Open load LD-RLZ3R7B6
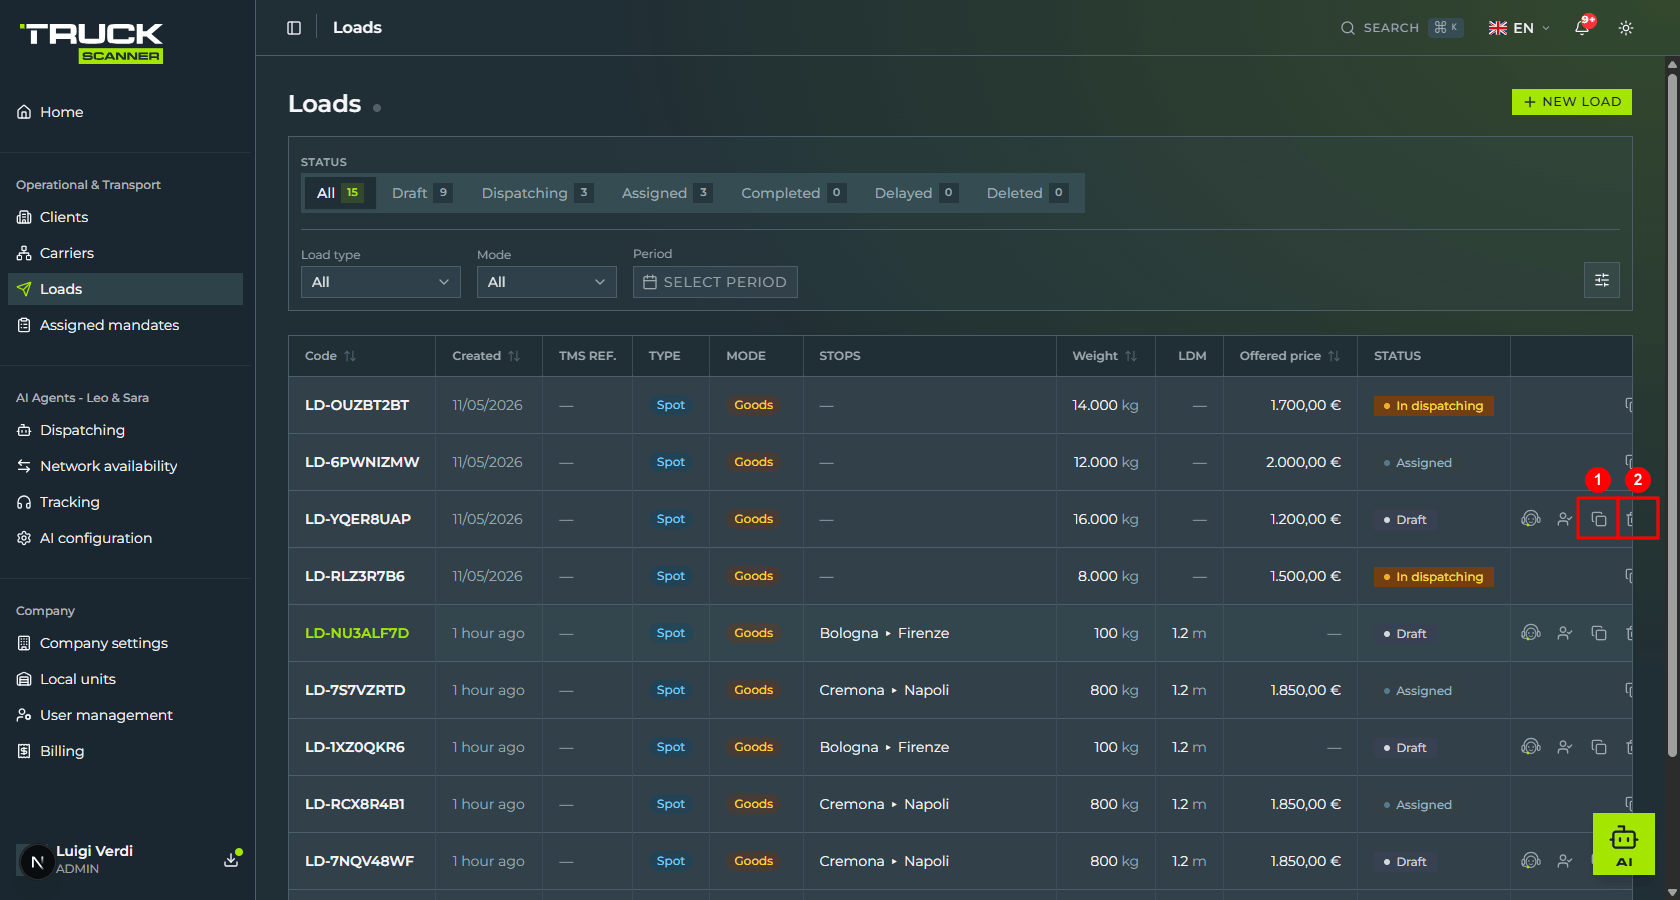The width and height of the screenshot is (1680, 900). click(x=355, y=576)
